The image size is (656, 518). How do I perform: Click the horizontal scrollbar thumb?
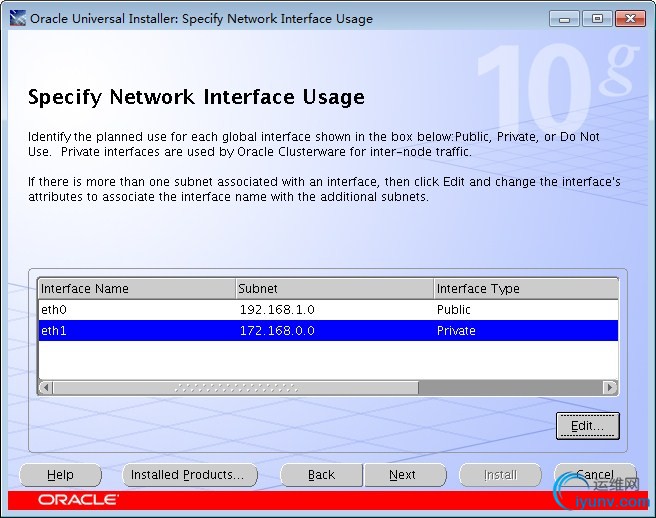pos(235,387)
